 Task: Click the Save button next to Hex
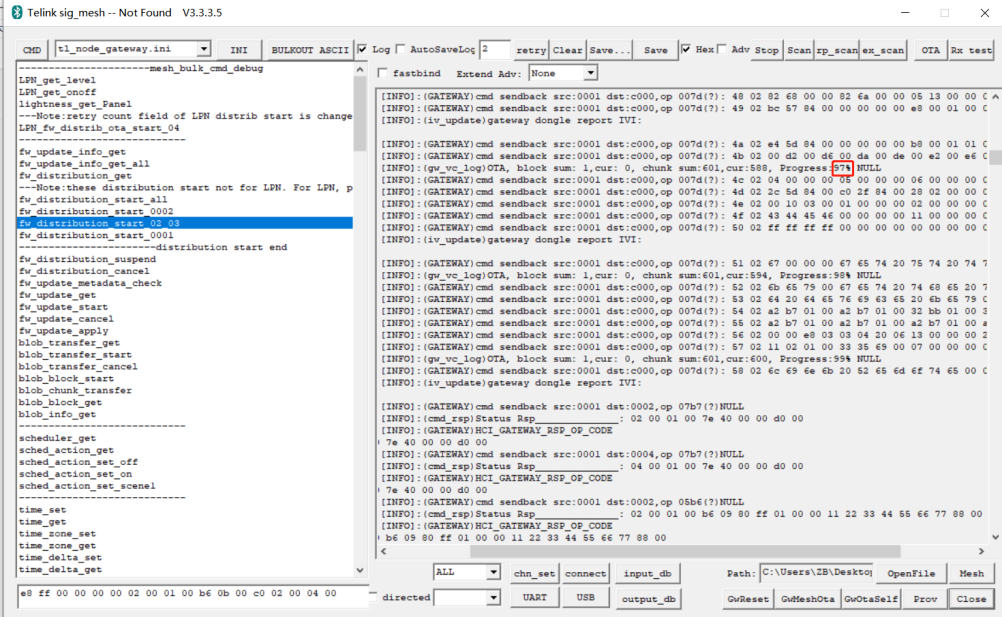pos(656,50)
